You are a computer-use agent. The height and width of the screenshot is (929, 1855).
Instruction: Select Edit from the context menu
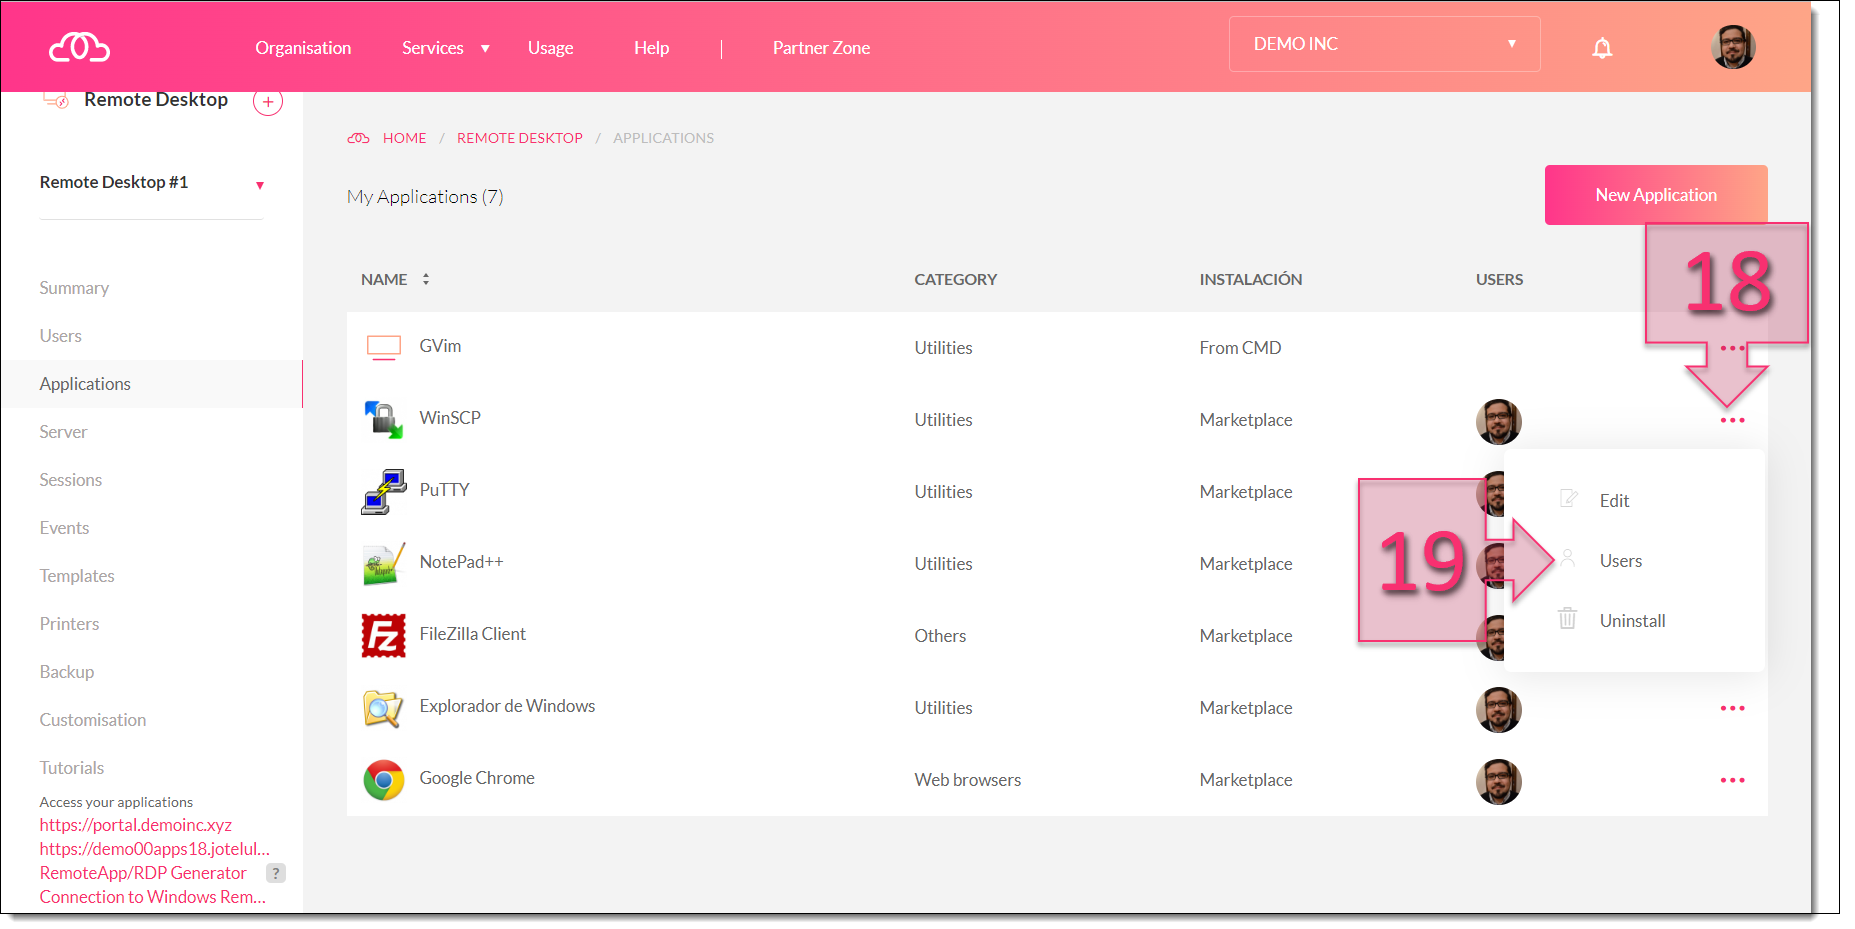[x=1614, y=501]
